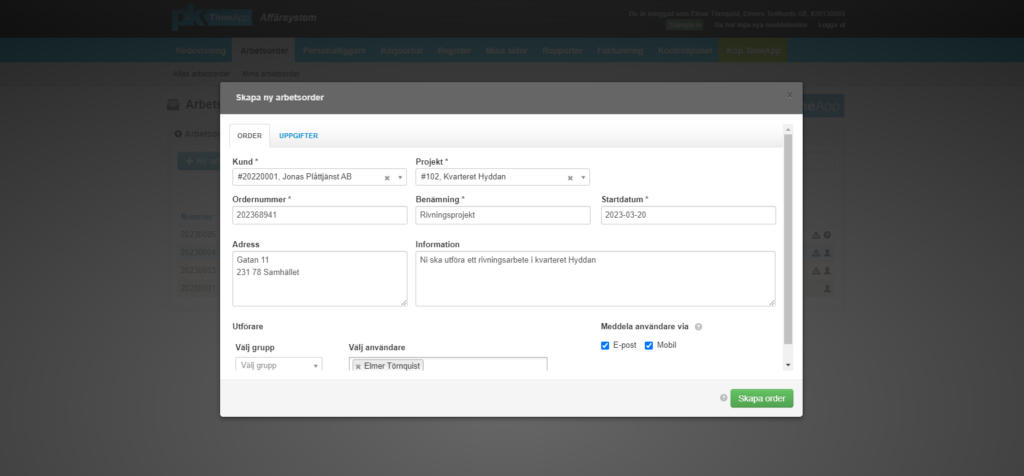The height and width of the screenshot is (476, 1024).
Task: Click the Startdatum date field
Action: [x=688, y=215]
